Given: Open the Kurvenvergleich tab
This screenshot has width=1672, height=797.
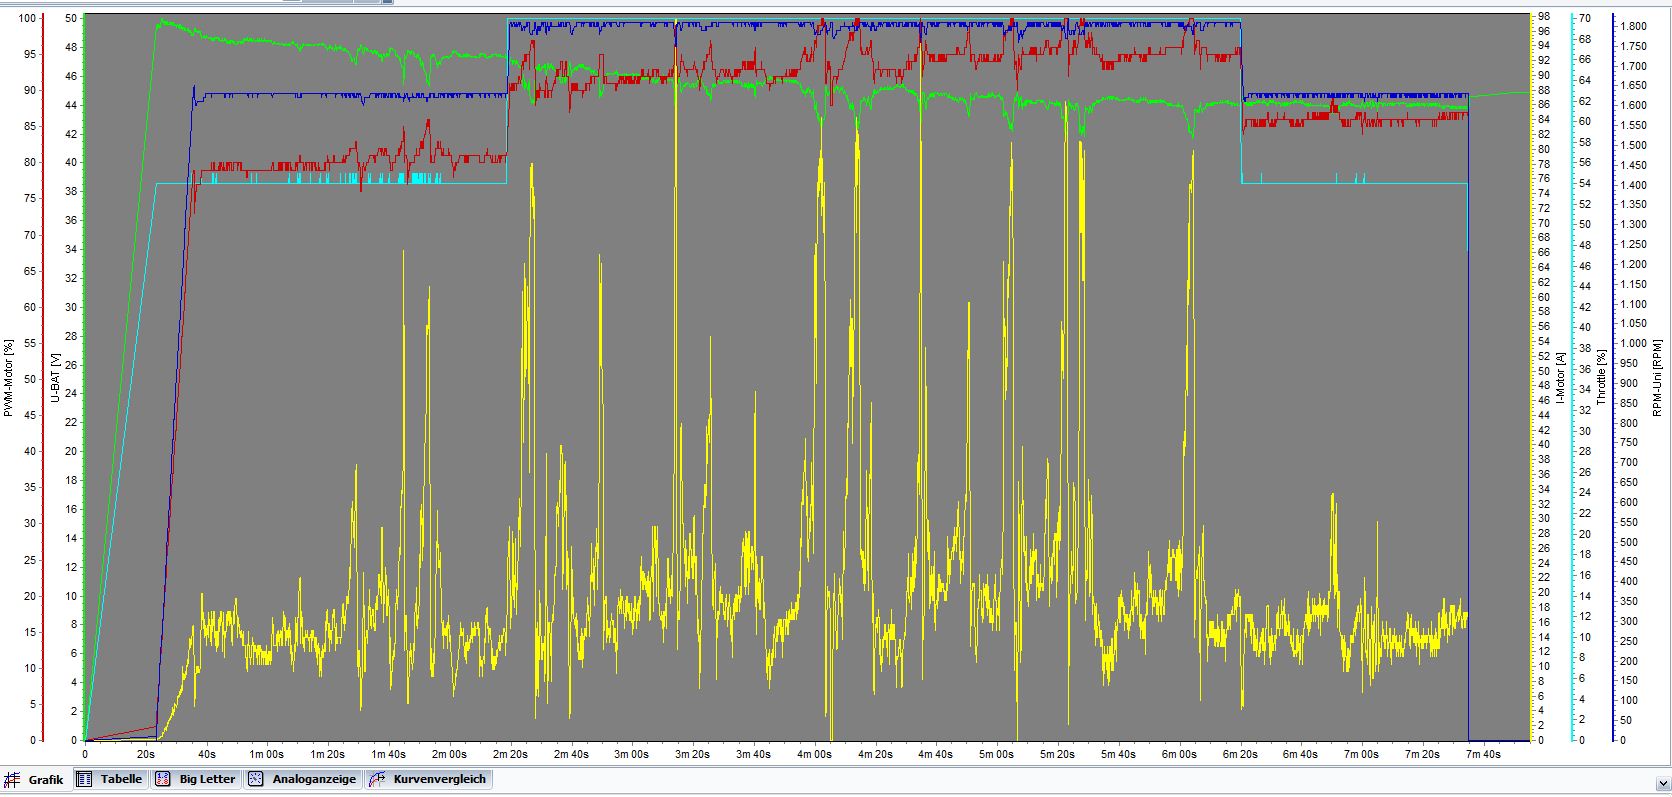Looking at the screenshot, I should click(439, 779).
